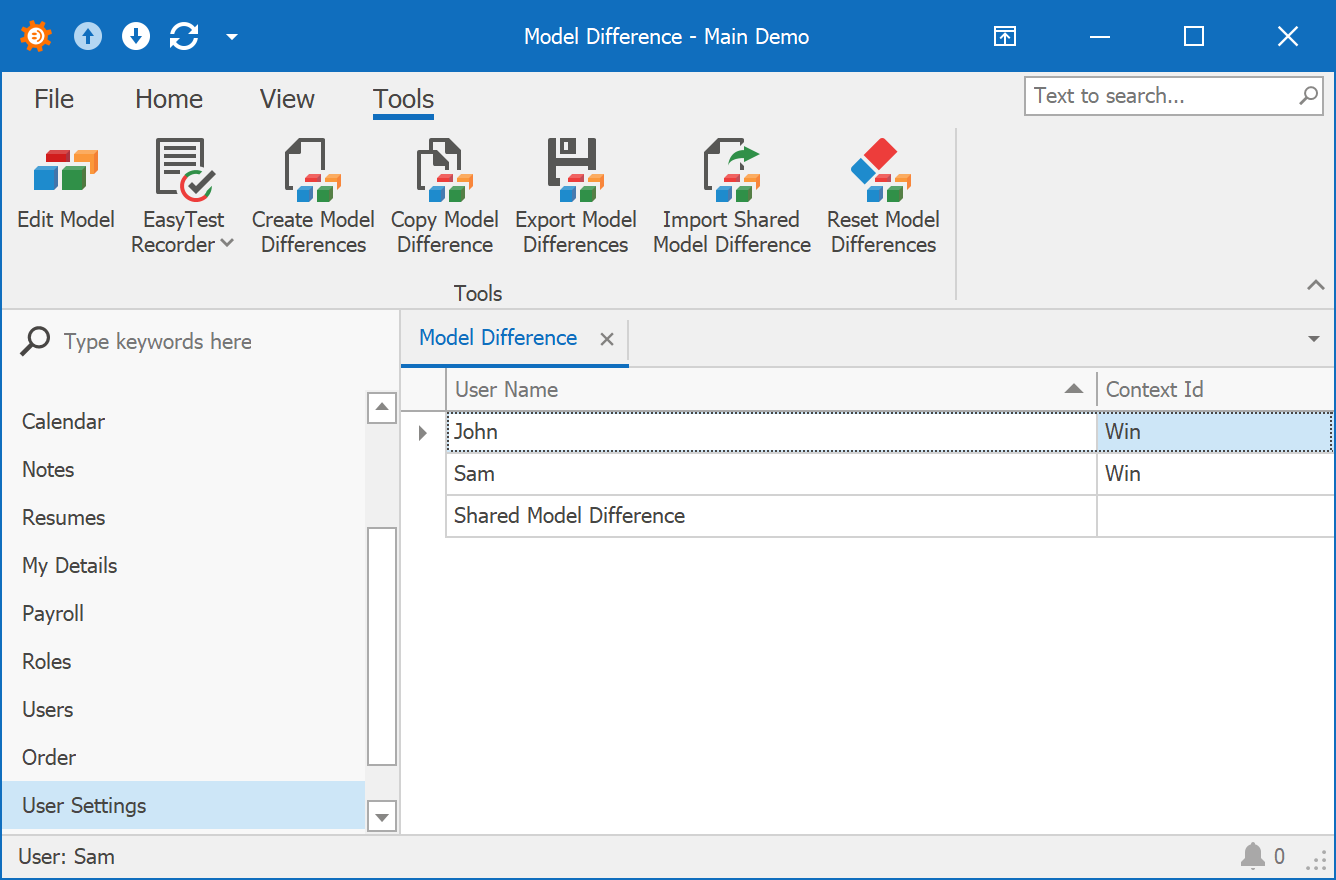The image size is (1336, 880).
Task: Click Import Shared Model Difference
Action: tap(731, 170)
